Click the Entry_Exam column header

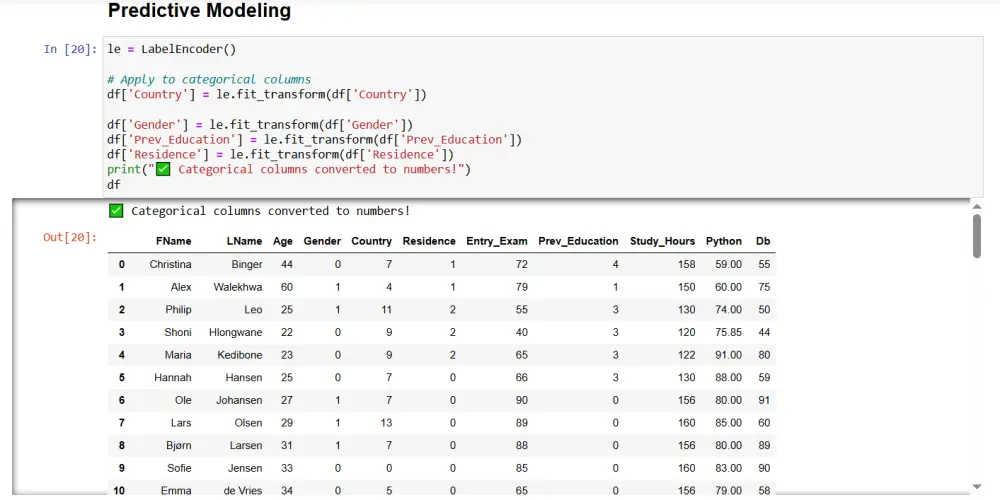click(x=497, y=241)
